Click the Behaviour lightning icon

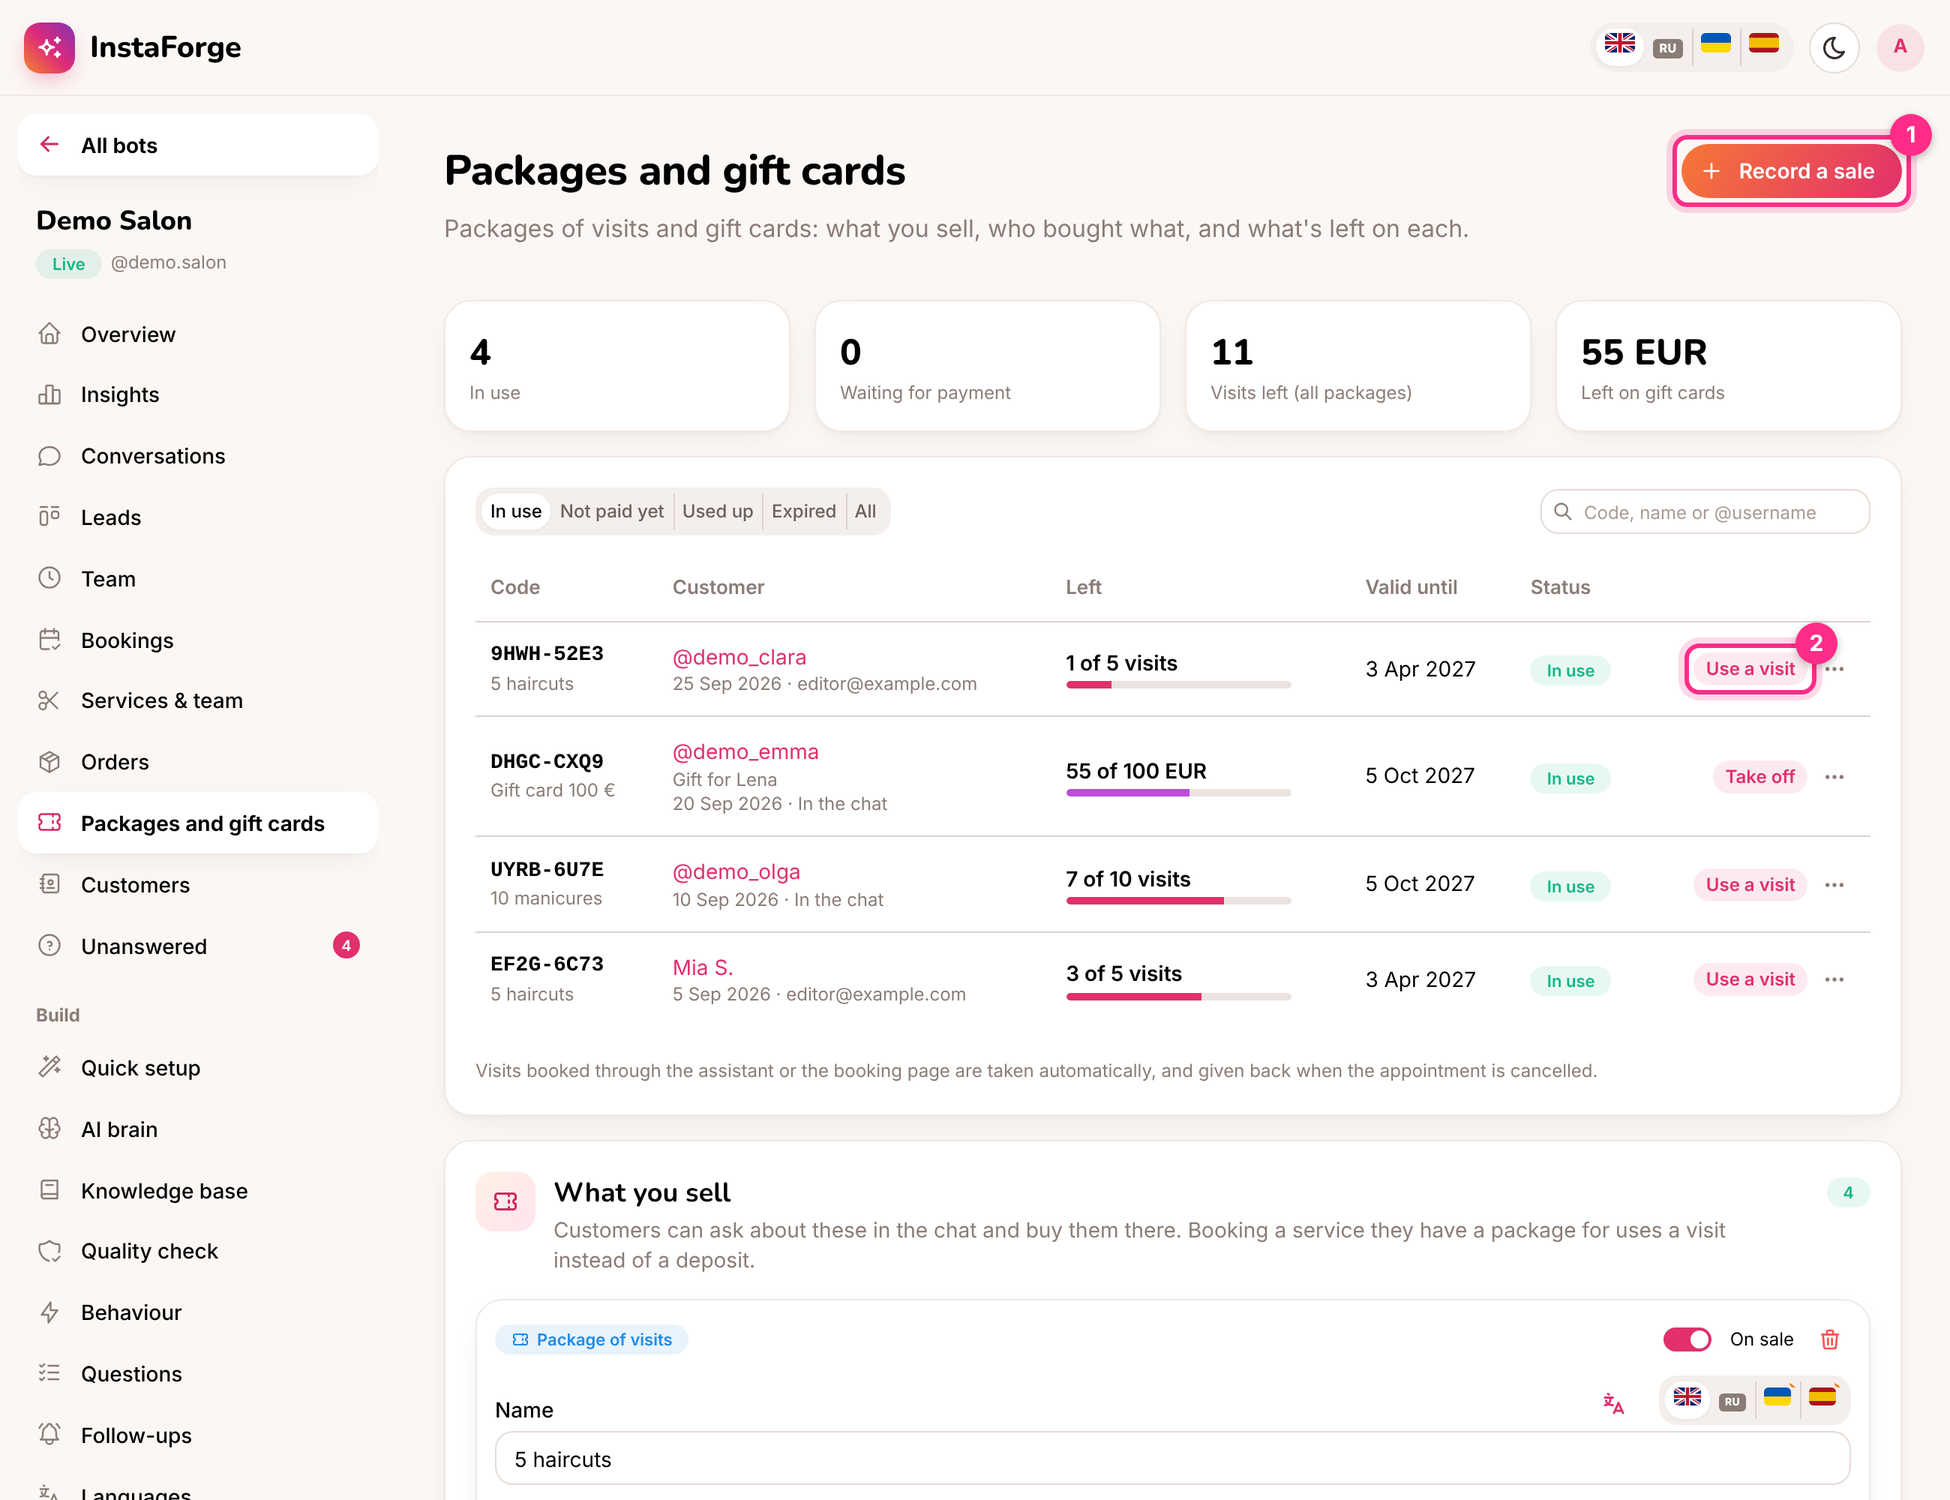(49, 1312)
